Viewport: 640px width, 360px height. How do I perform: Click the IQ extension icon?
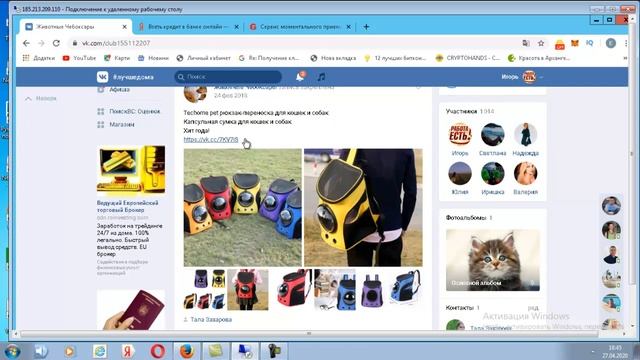coord(589,43)
